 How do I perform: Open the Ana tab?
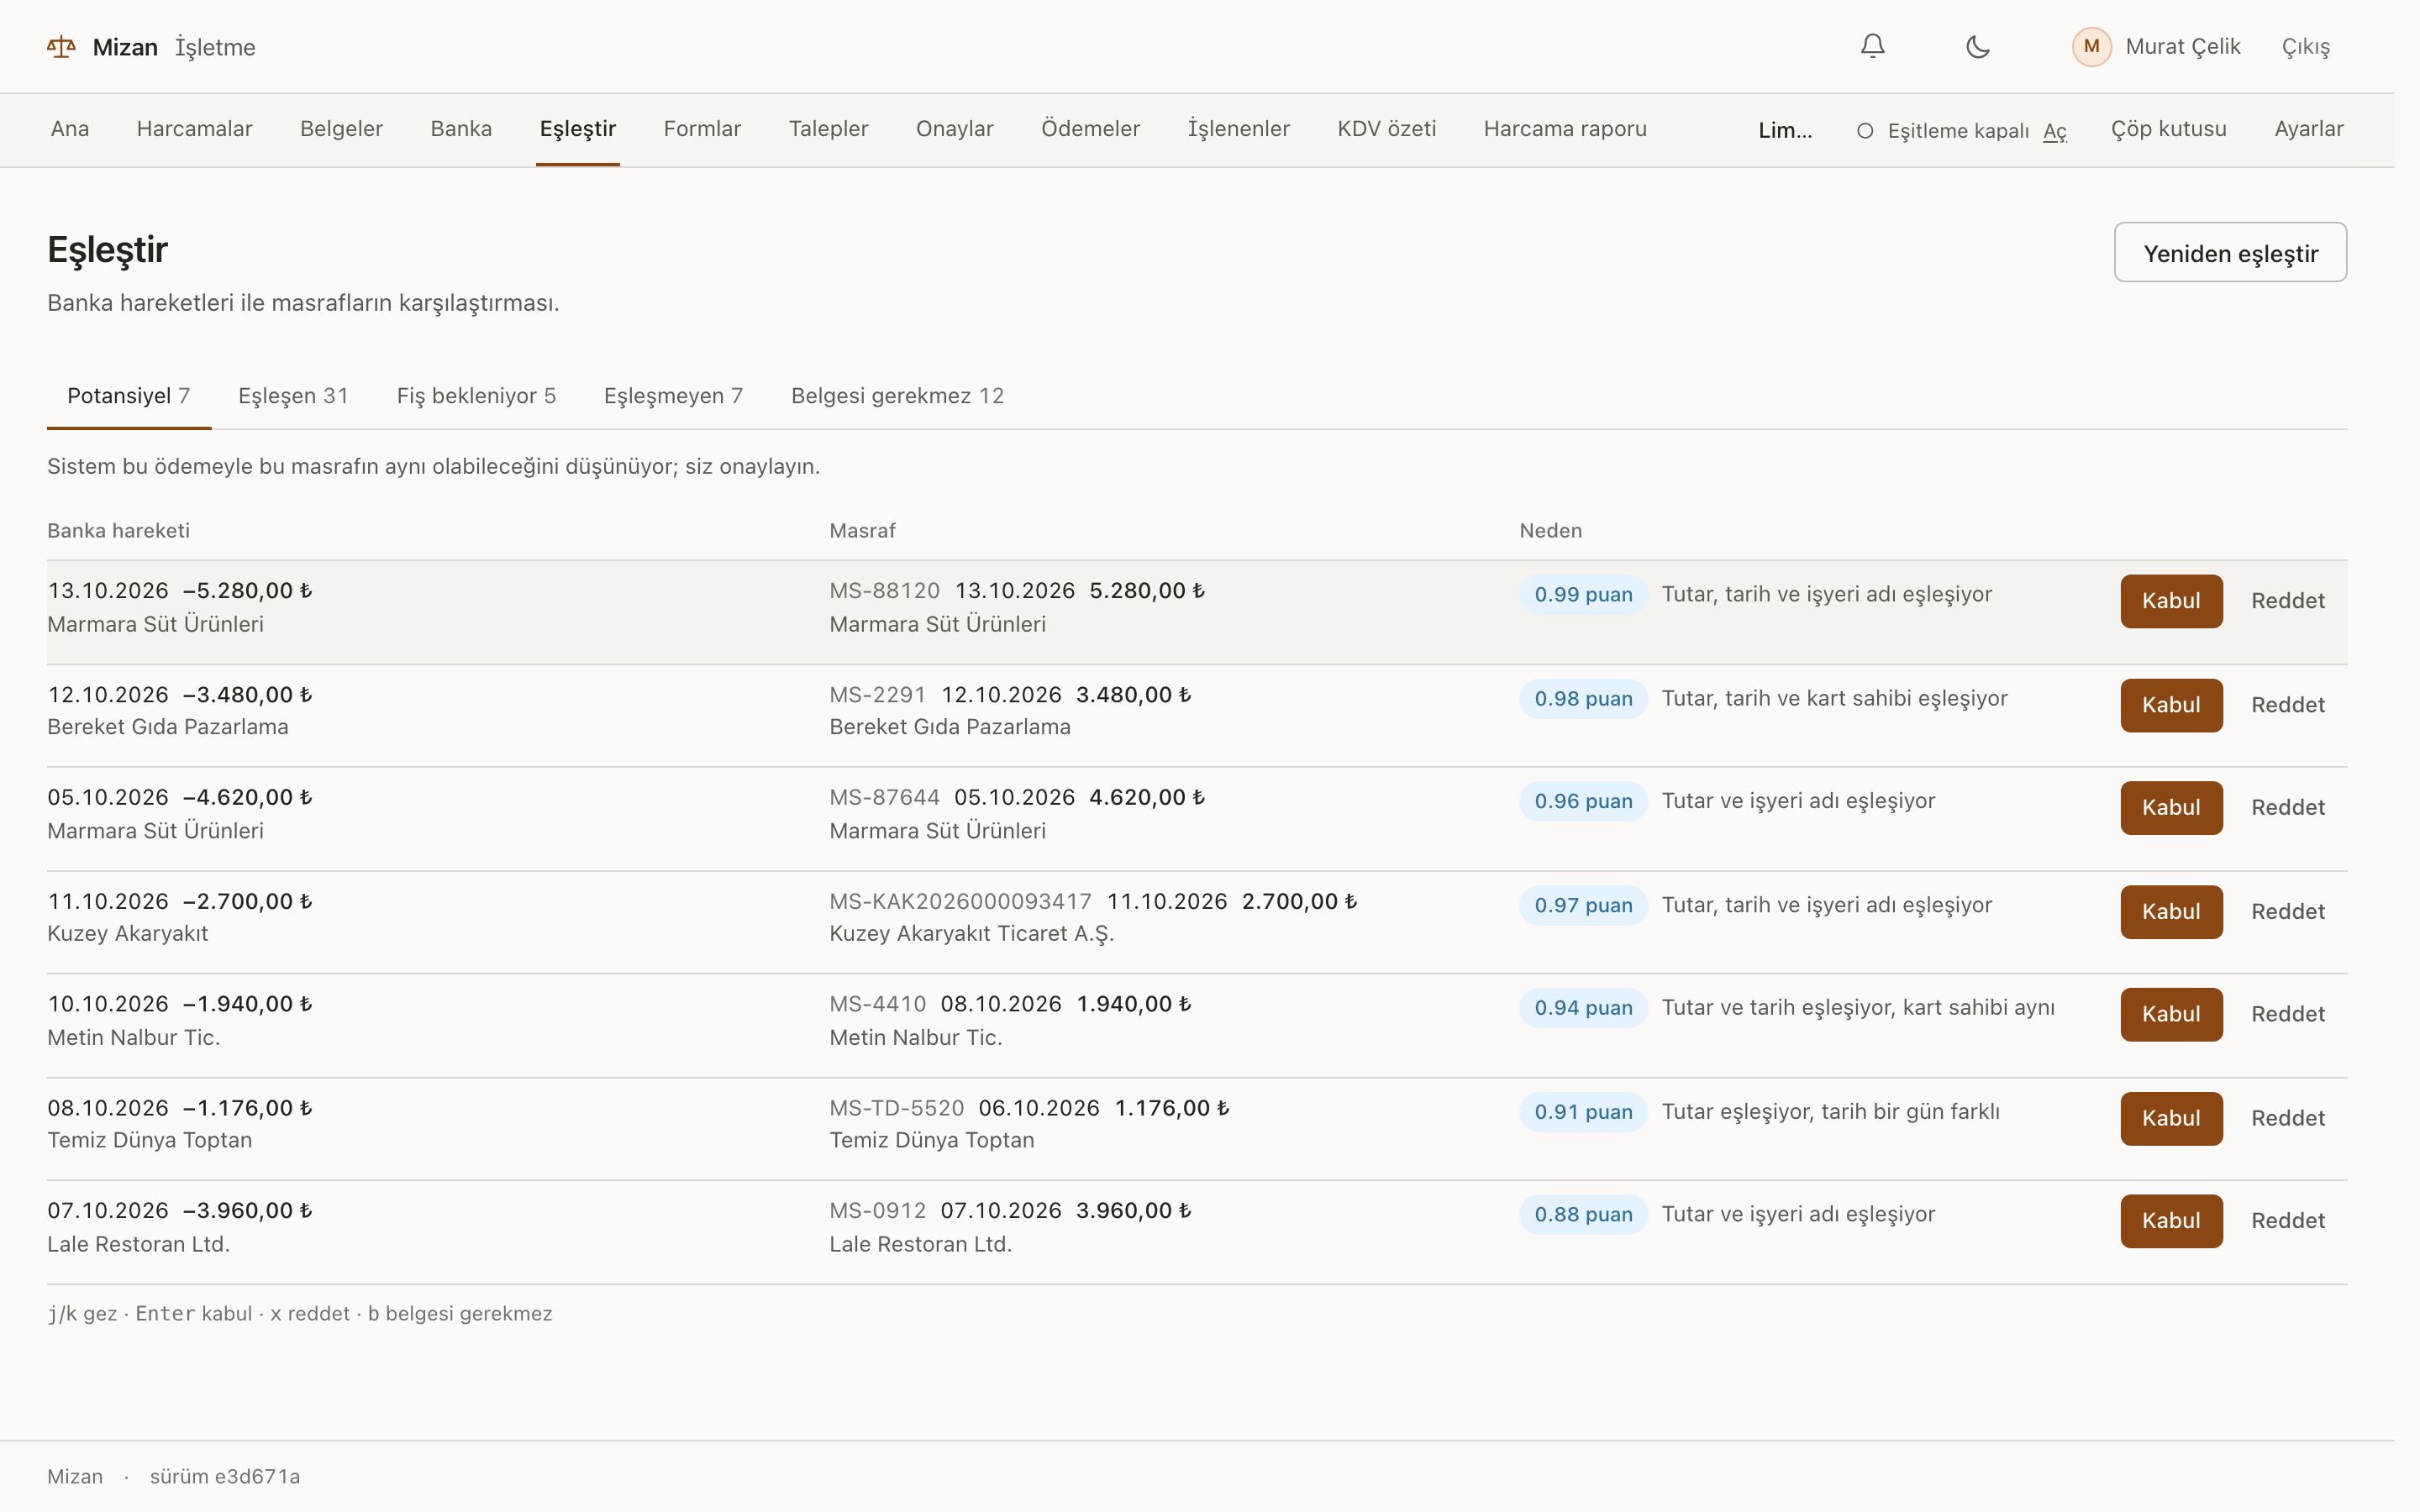click(x=70, y=129)
